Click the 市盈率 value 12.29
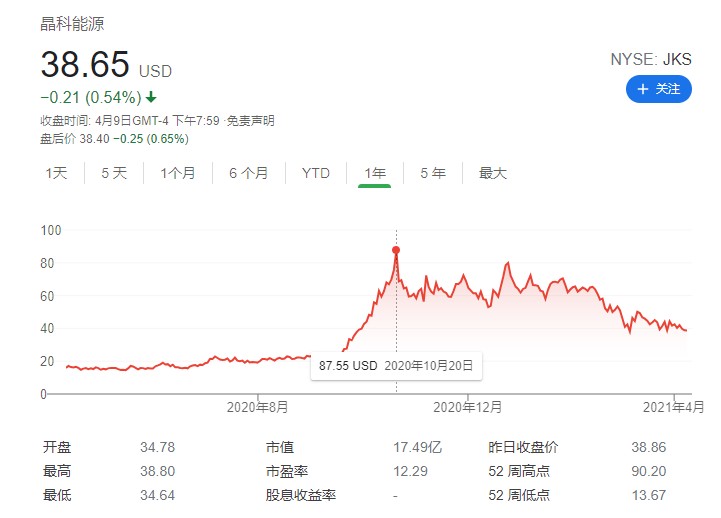721x518 pixels. pos(410,471)
